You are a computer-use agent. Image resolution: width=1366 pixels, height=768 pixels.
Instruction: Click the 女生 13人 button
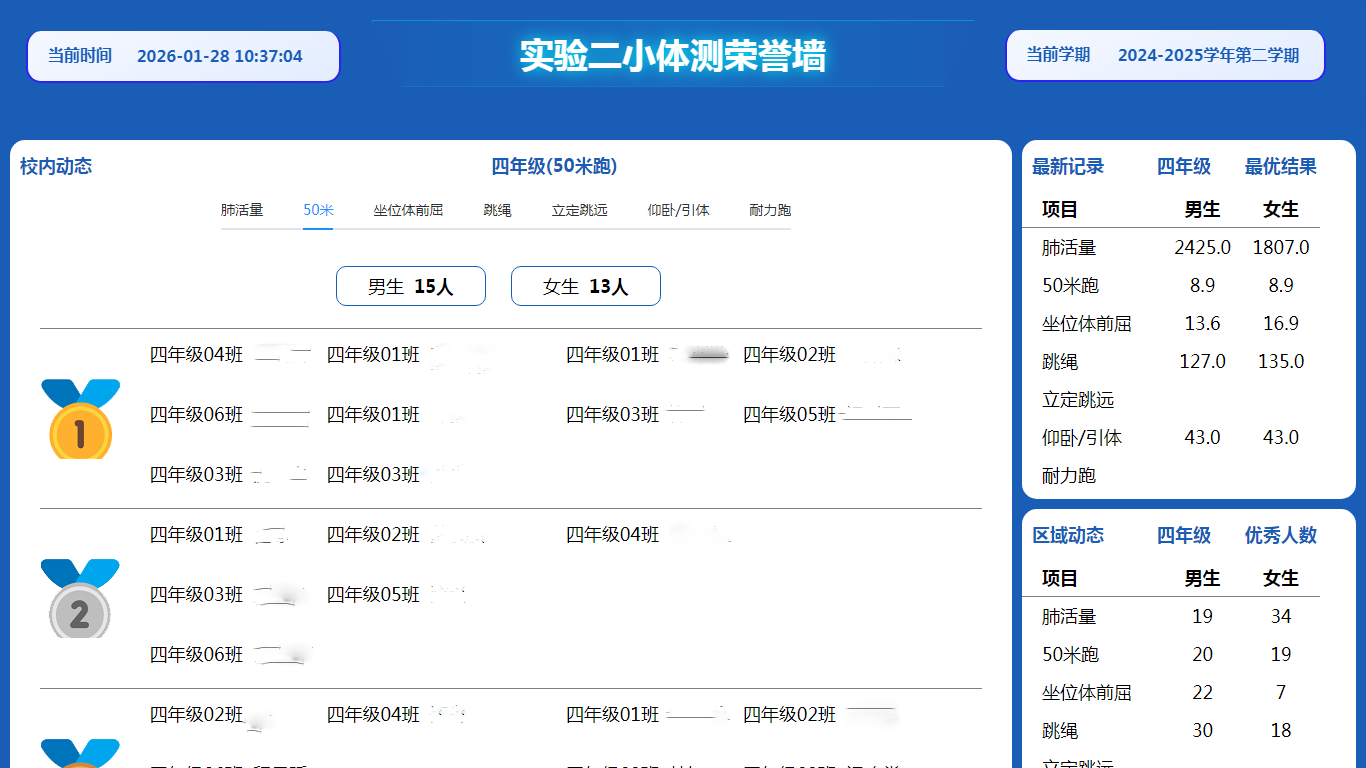[586, 287]
